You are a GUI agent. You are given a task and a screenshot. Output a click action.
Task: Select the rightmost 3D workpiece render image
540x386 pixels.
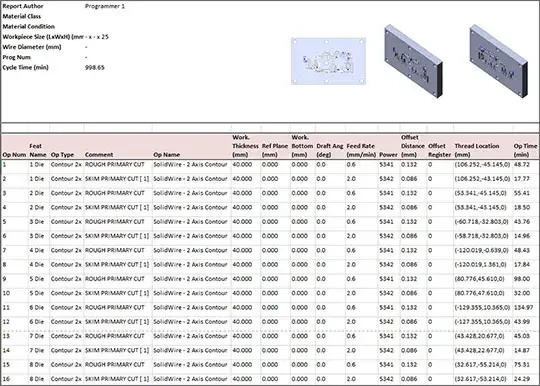pos(498,61)
